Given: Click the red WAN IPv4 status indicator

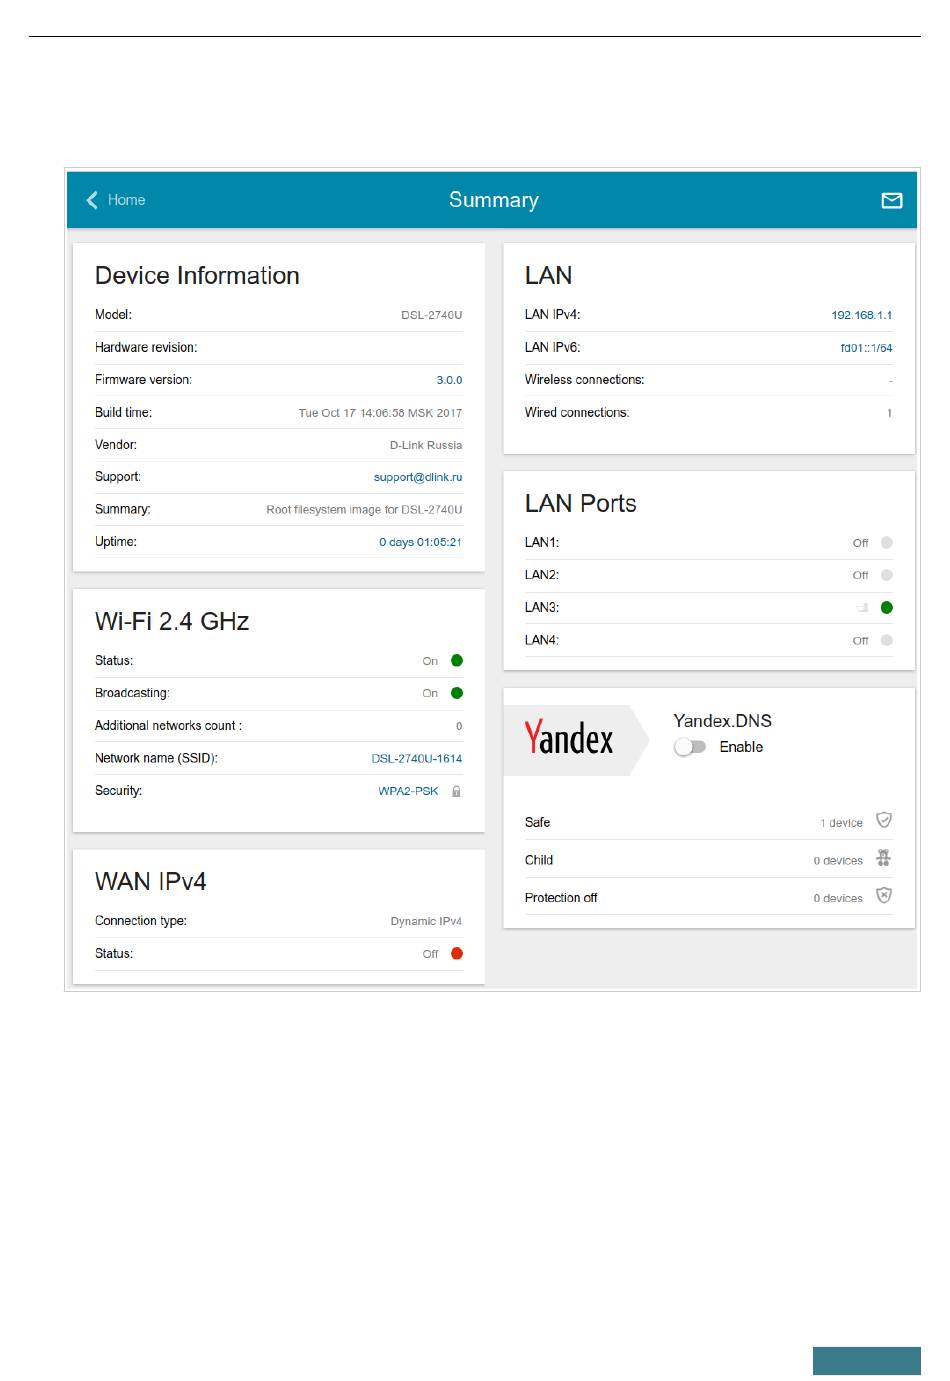Looking at the screenshot, I should point(457,954).
